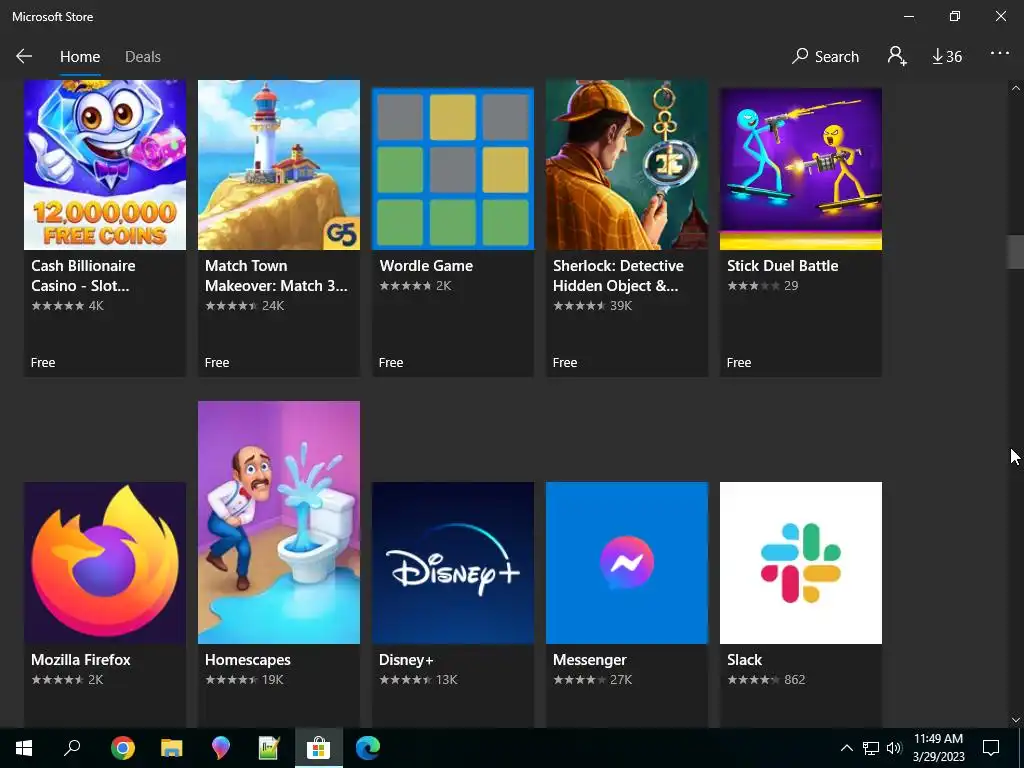Click the Free price under Match Town Makeover
The image size is (1024, 768).
[x=217, y=362]
